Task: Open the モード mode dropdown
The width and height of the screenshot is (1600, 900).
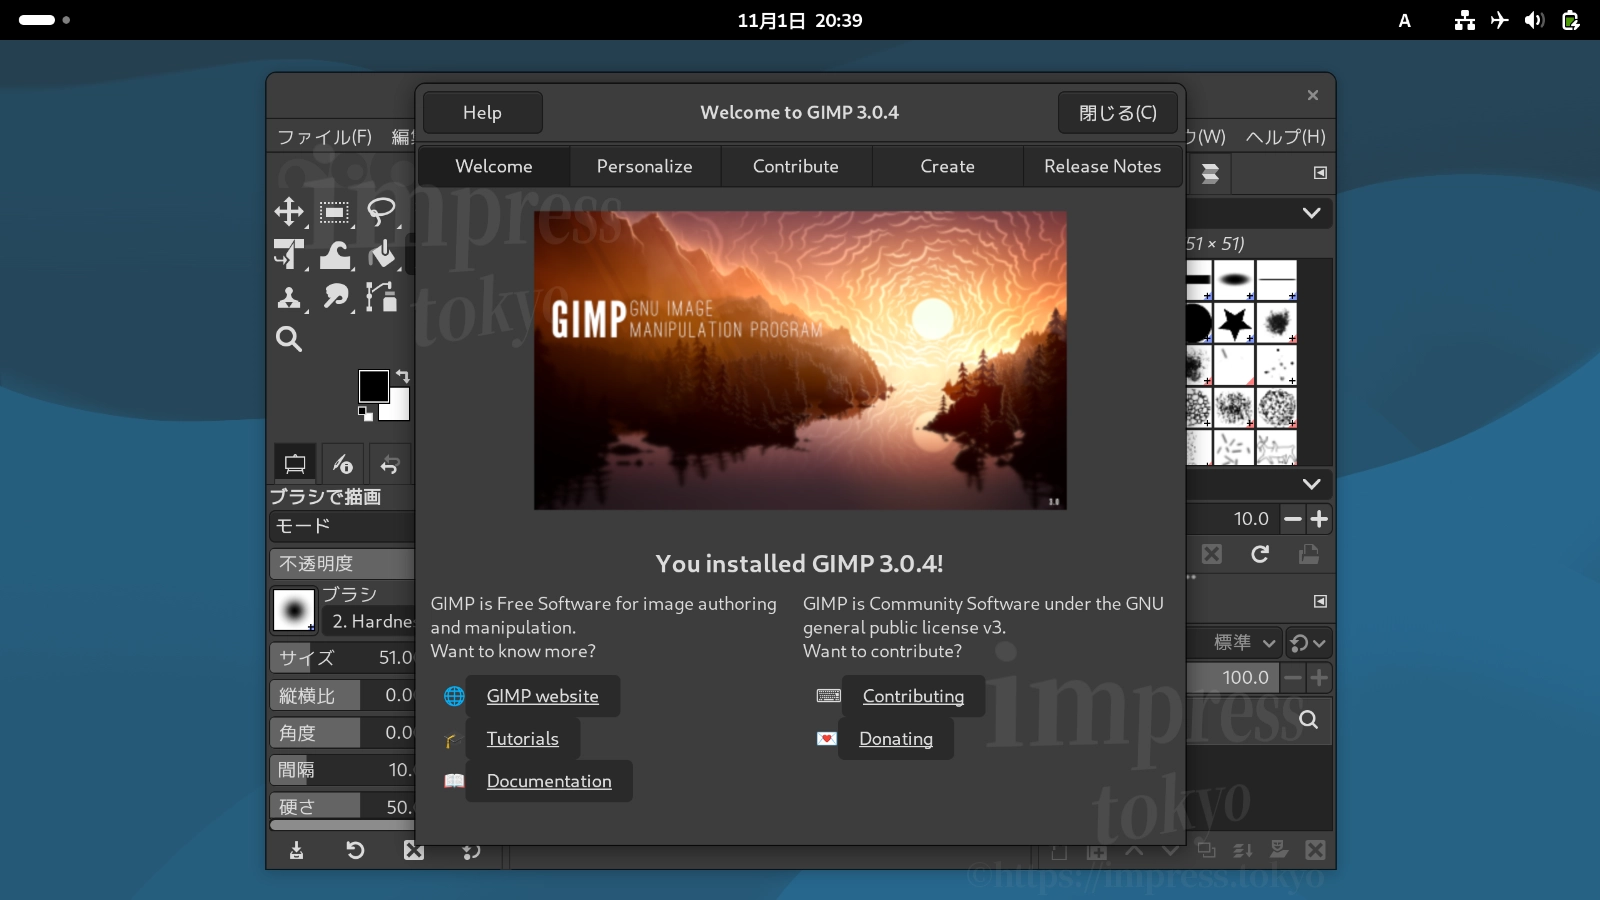Action: pos(342,526)
